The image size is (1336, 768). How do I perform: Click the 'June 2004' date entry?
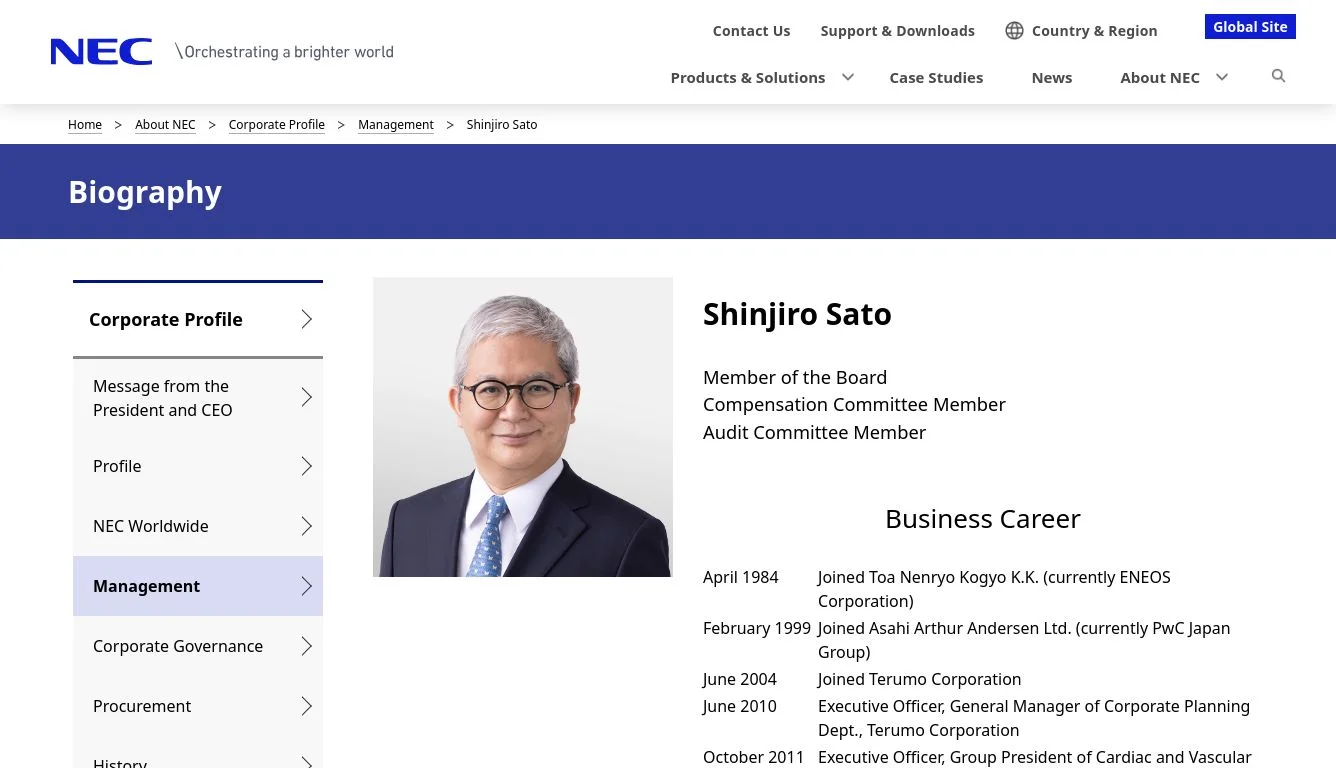tap(740, 679)
